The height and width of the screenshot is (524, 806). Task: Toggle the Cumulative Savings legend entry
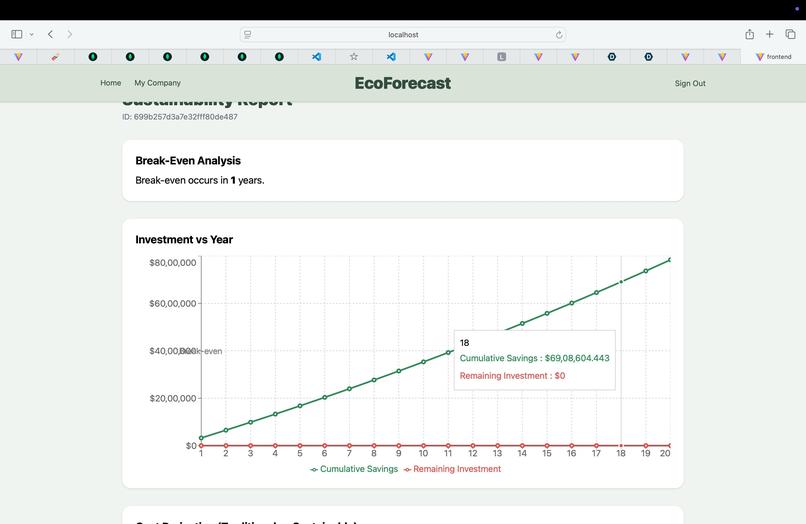[354, 469]
